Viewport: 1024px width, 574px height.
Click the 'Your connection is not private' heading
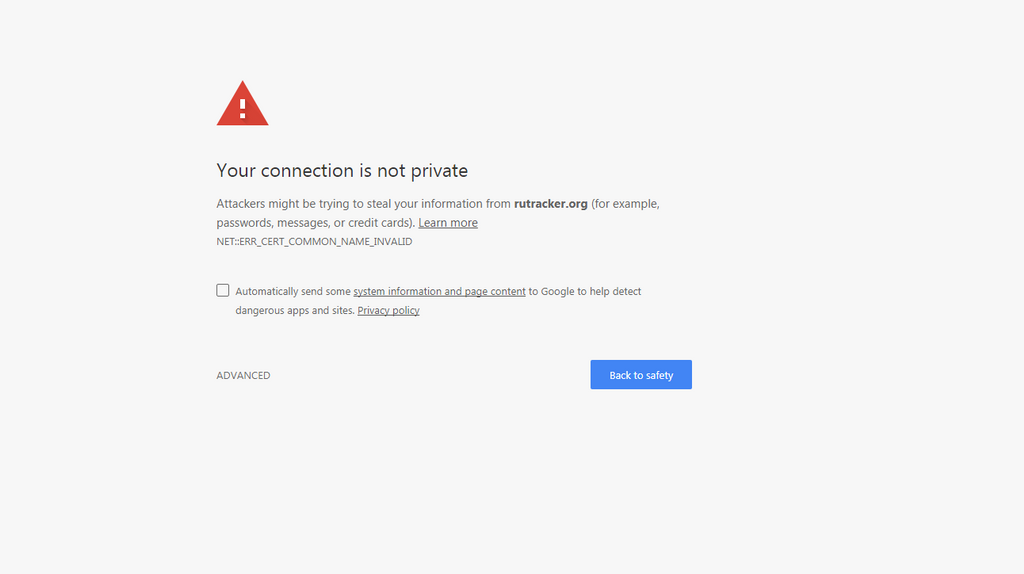click(342, 170)
